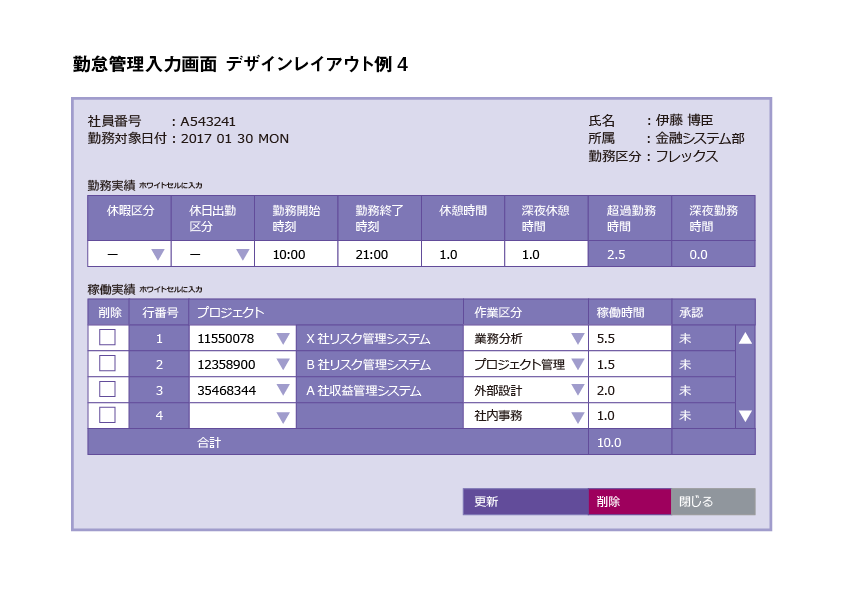Click the 勤務終了時刻 field showing 21:00
Viewport: 843px width, 597px height.
pos(380,254)
